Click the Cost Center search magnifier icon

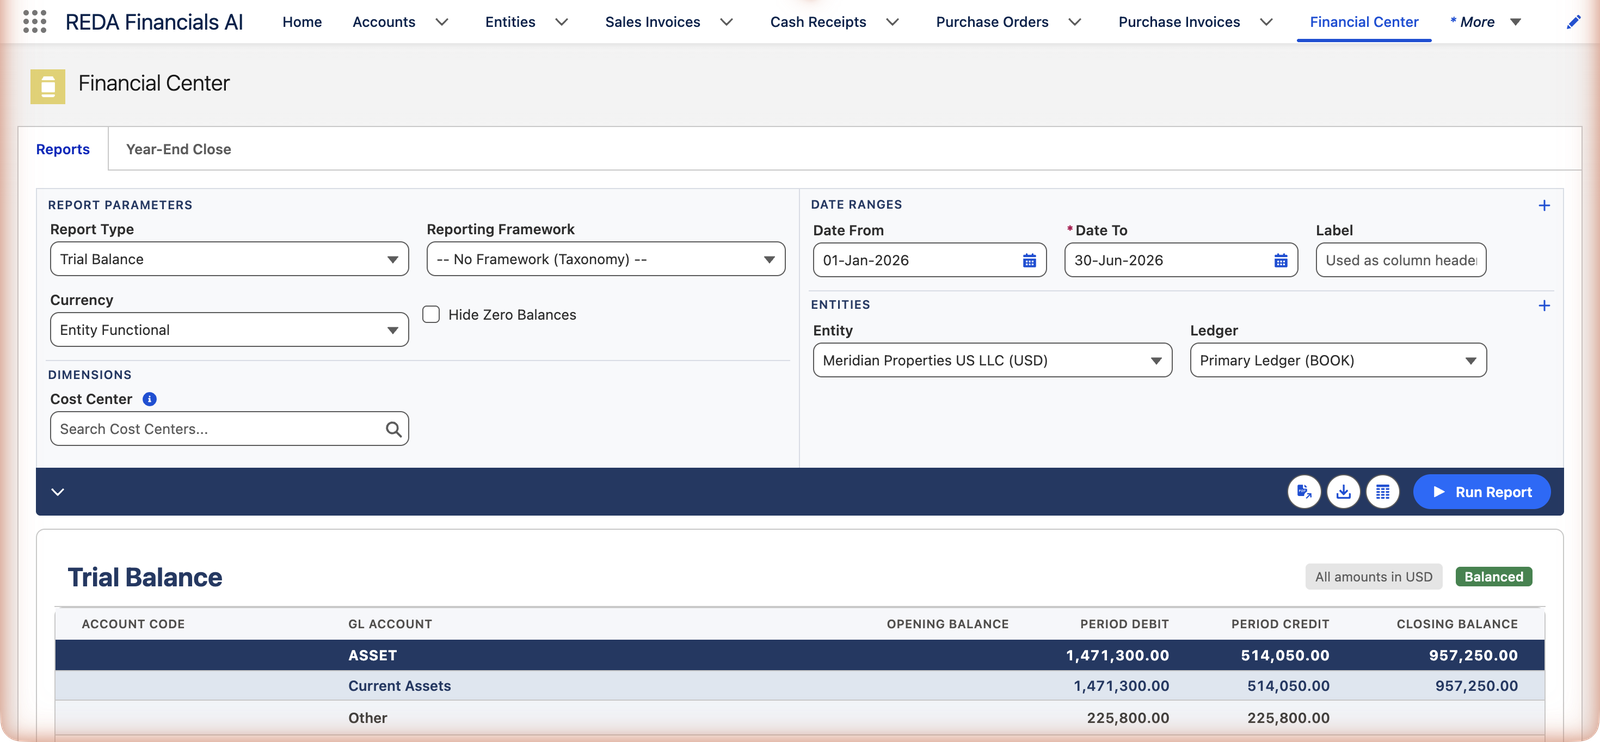click(x=394, y=429)
